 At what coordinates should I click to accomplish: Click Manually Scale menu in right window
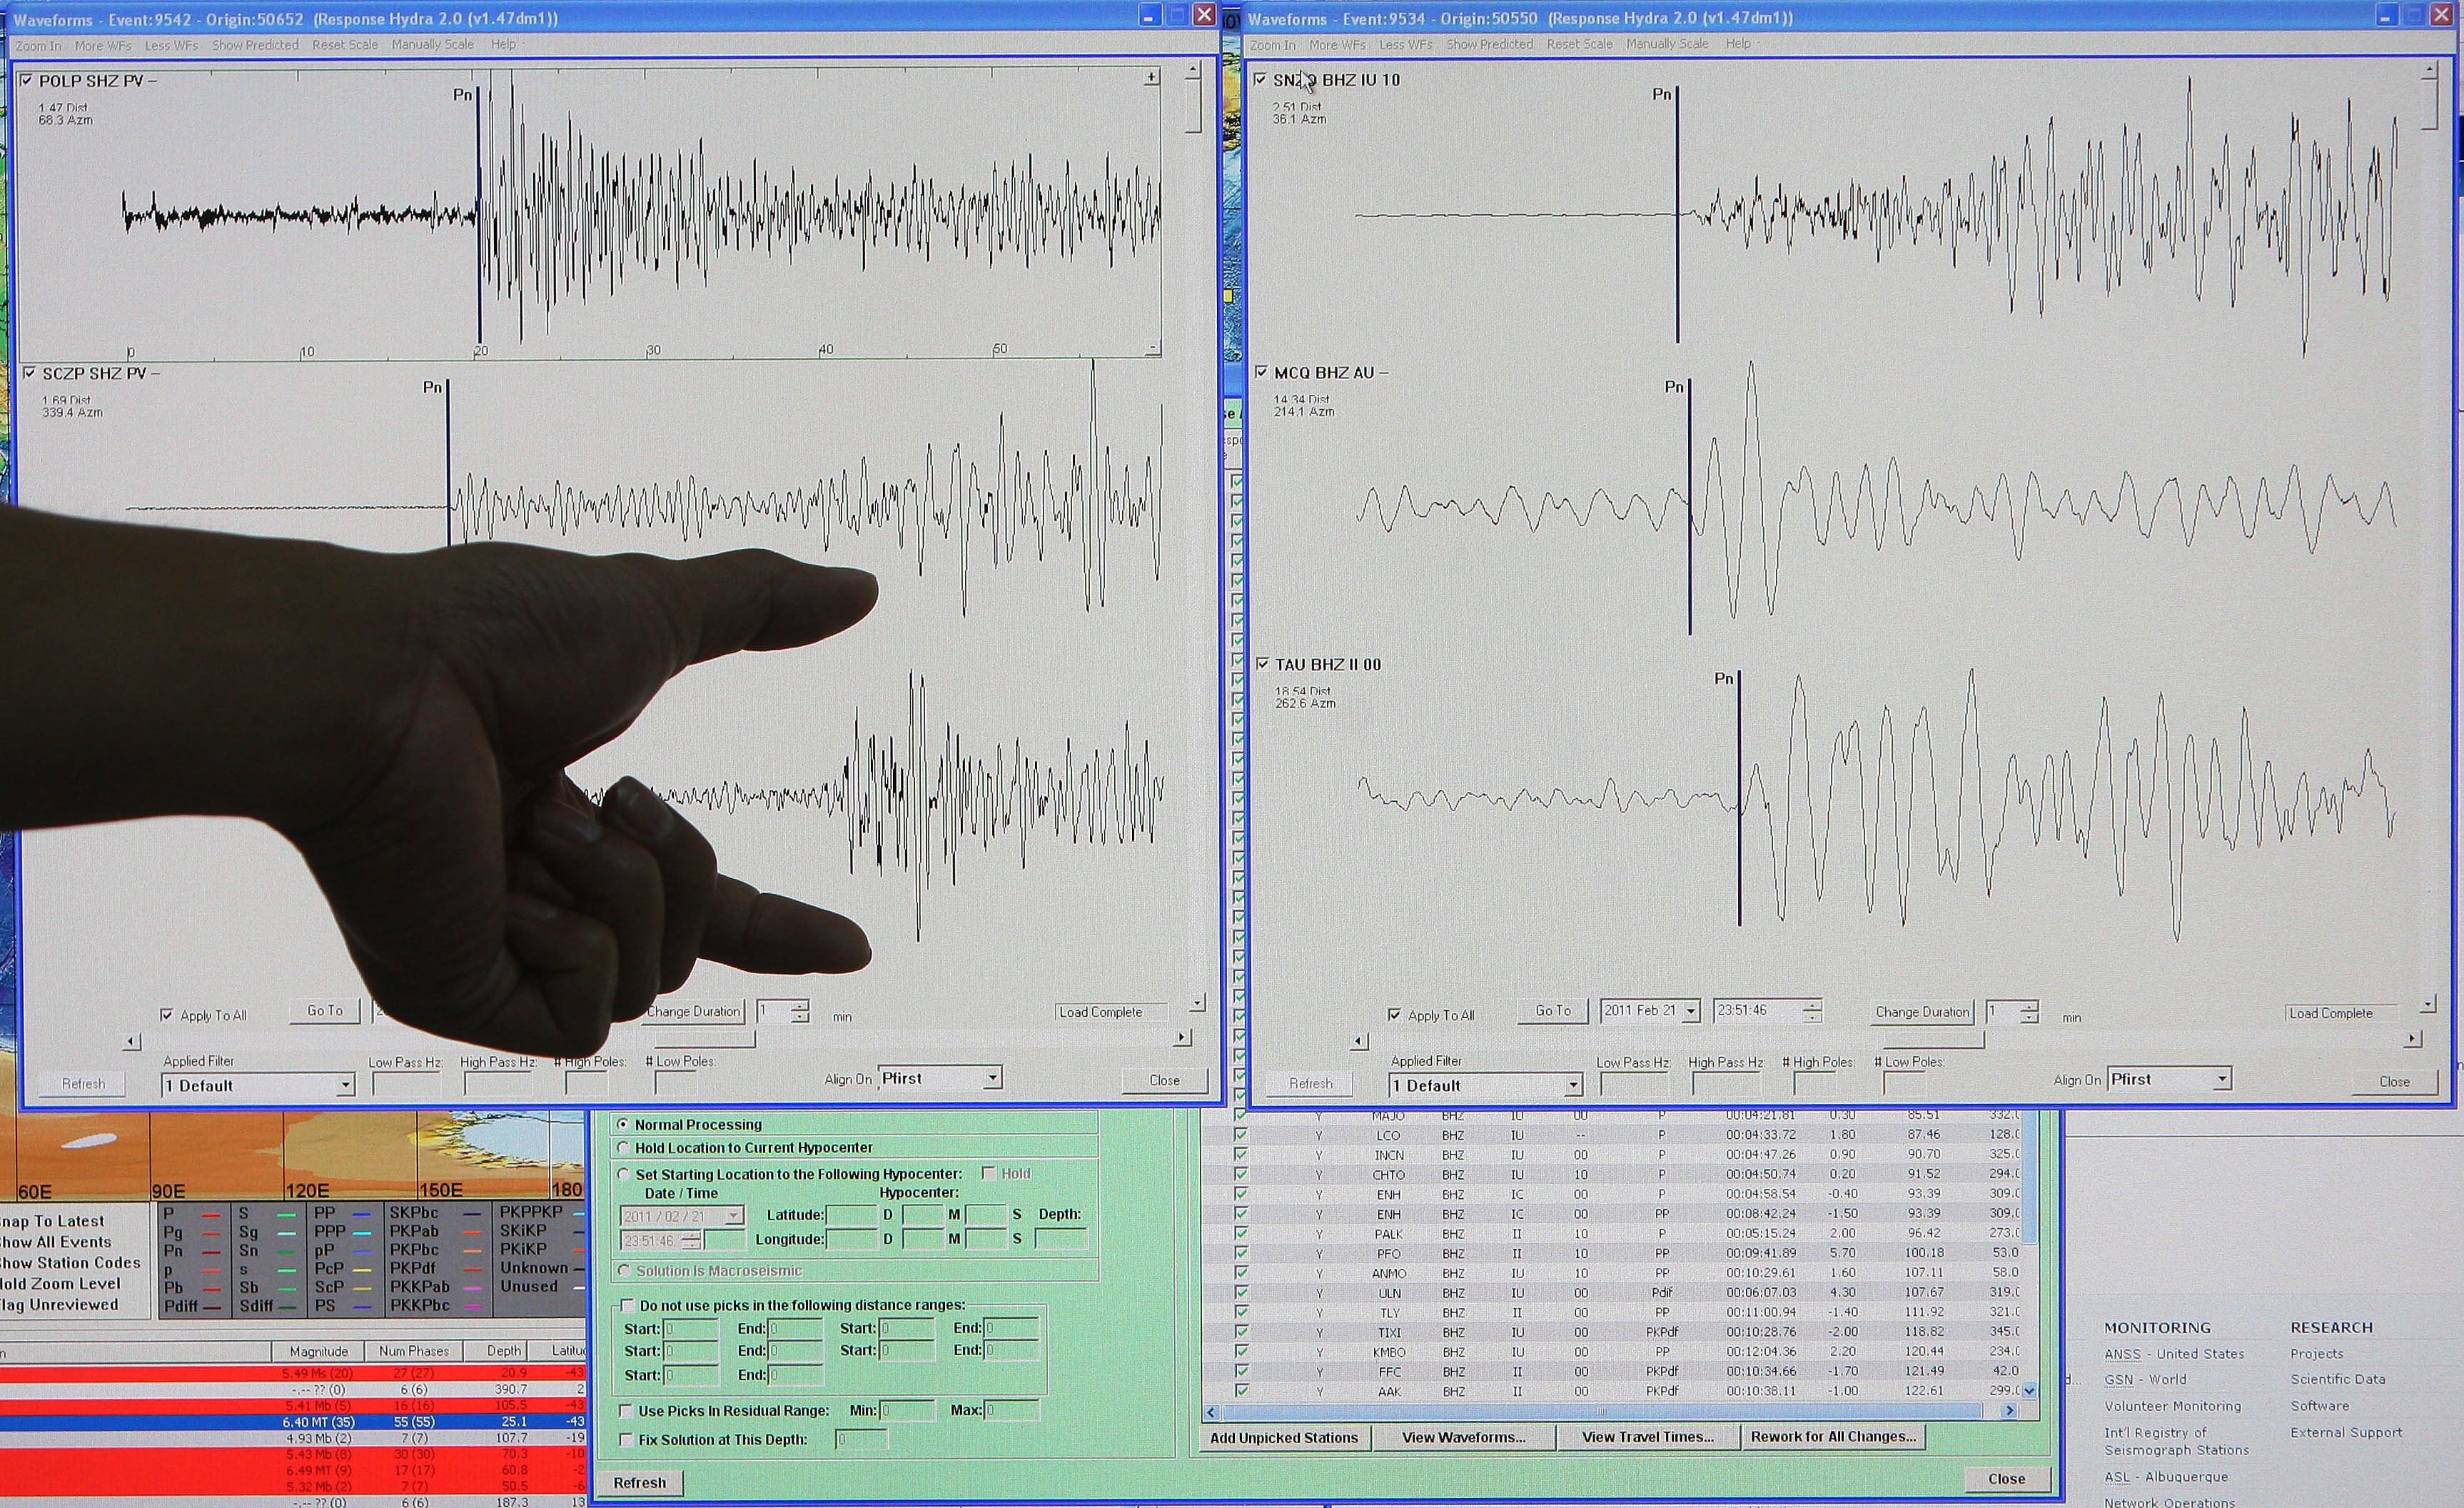pyautogui.click(x=1667, y=44)
